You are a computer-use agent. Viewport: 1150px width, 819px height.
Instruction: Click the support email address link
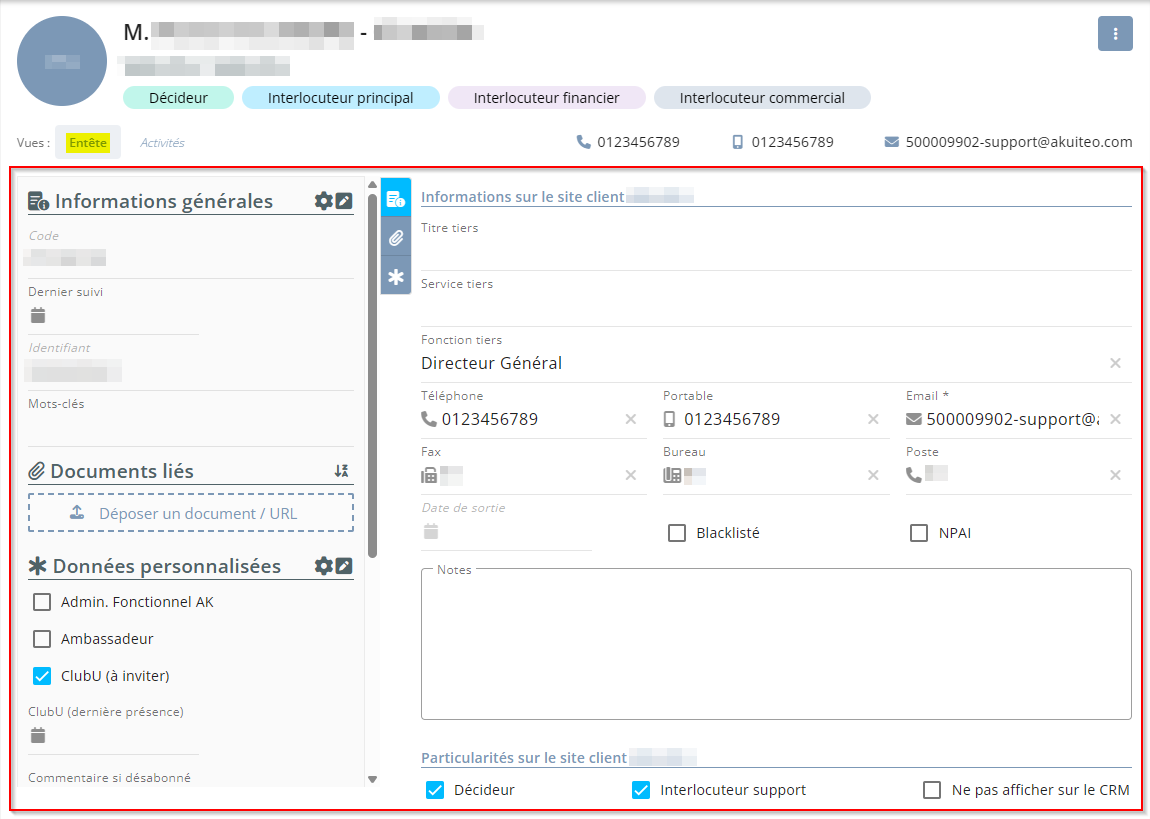click(1018, 142)
